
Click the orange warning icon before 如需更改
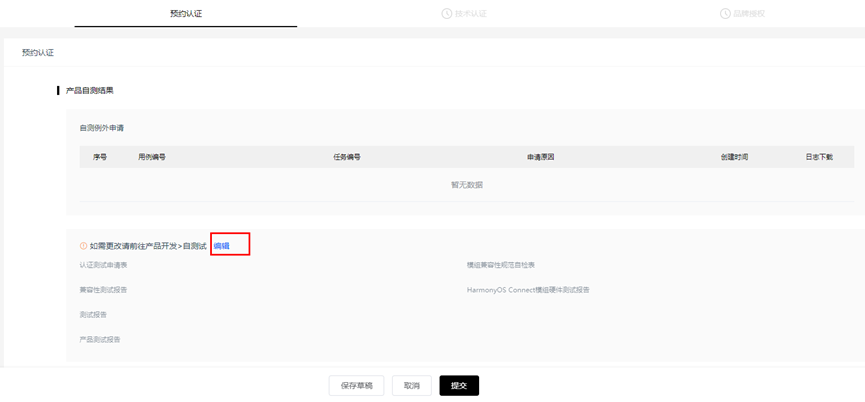point(83,246)
